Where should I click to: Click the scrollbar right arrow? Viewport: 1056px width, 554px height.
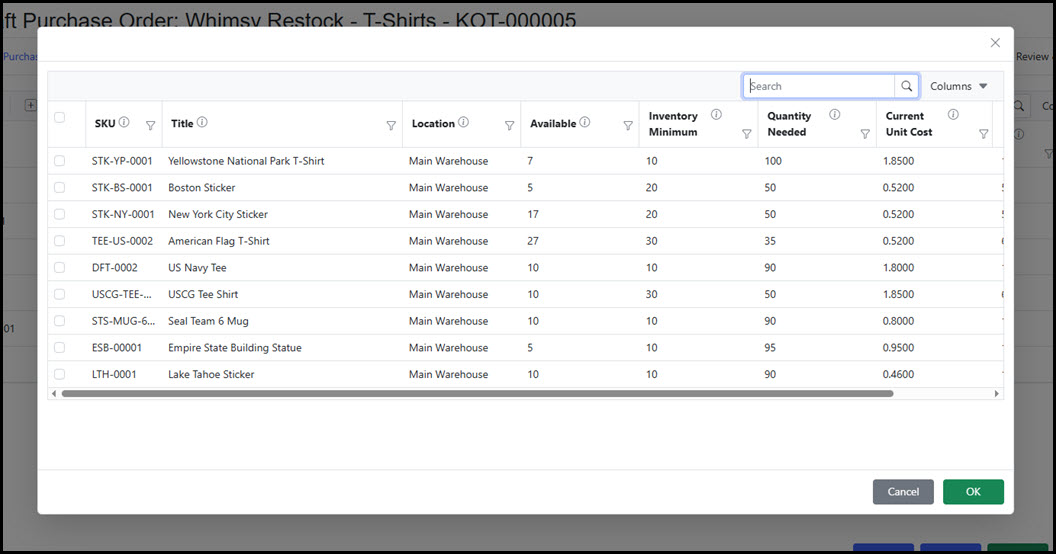tap(996, 394)
